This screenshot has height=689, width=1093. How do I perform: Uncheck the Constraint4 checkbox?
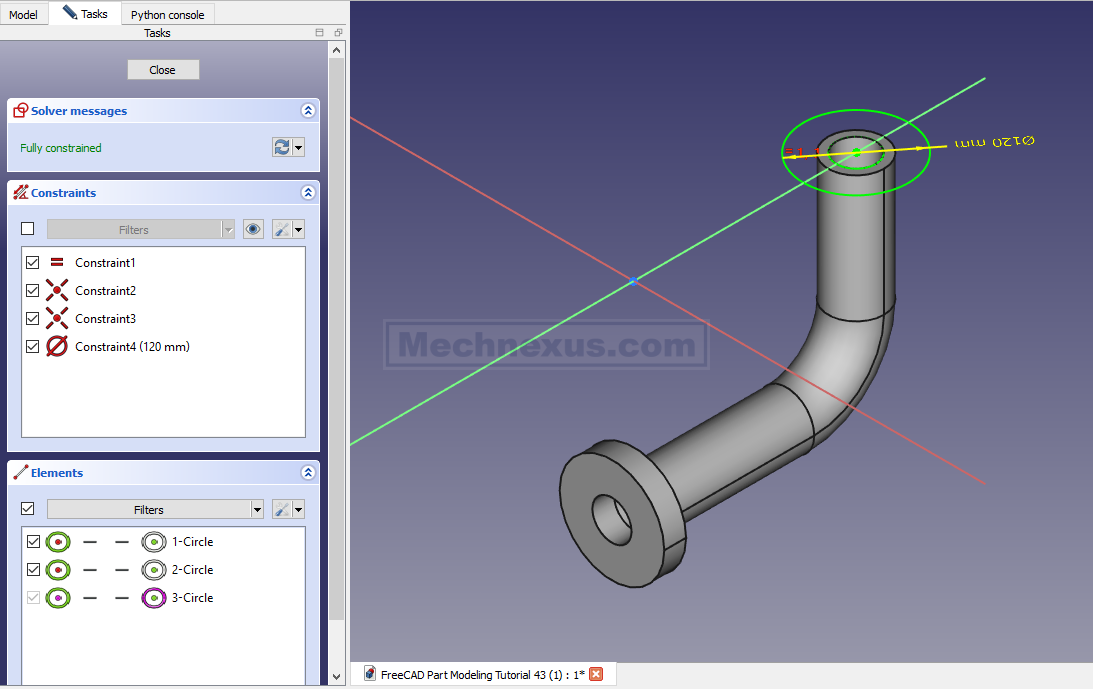[x=33, y=346]
